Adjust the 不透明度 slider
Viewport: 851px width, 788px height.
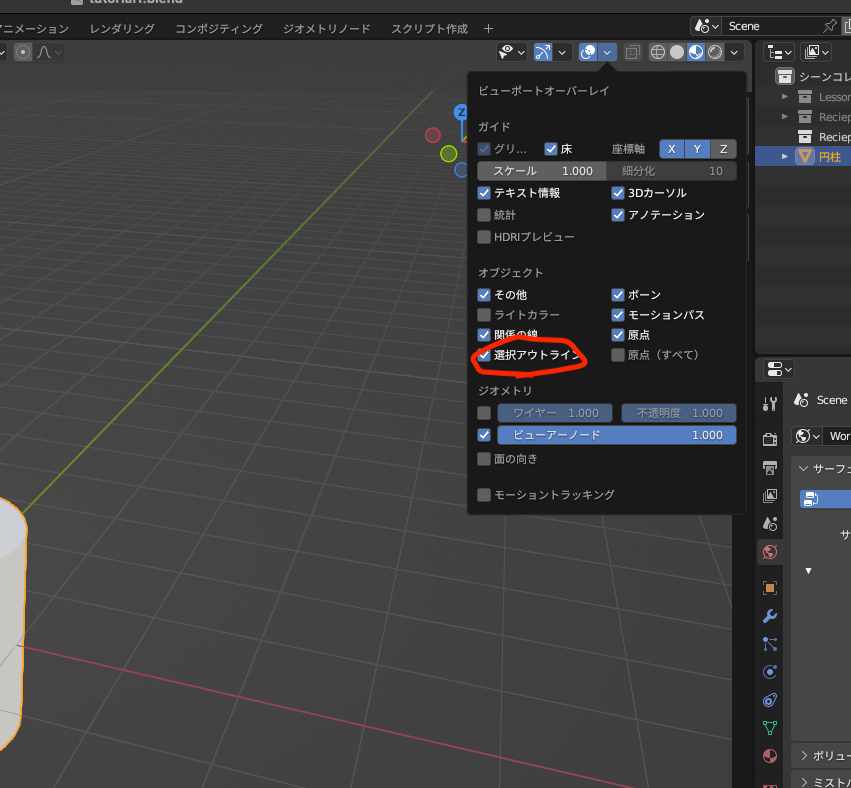point(678,413)
